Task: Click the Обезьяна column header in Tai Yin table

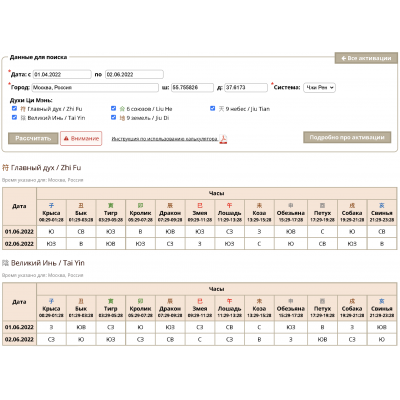Action: tap(291, 308)
